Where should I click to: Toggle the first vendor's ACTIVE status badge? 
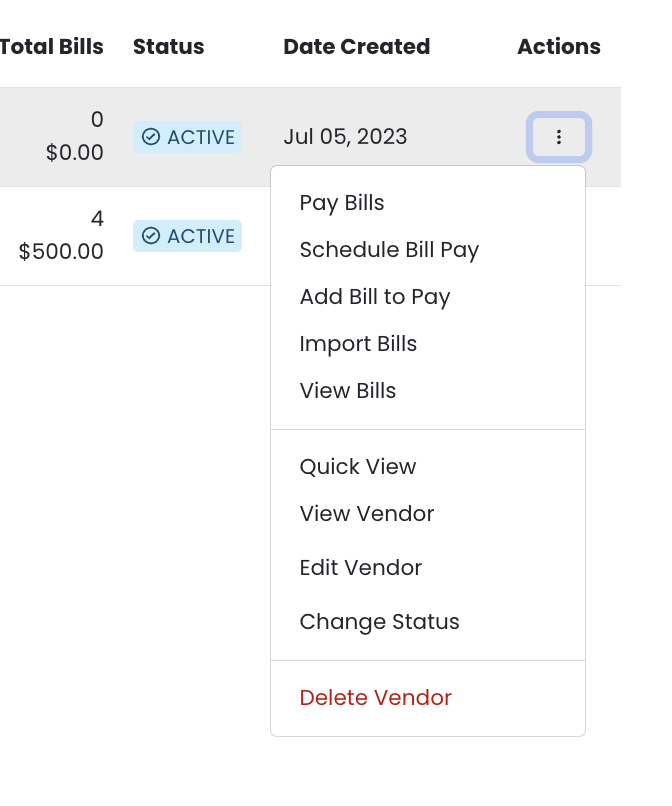(x=187, y=138)
